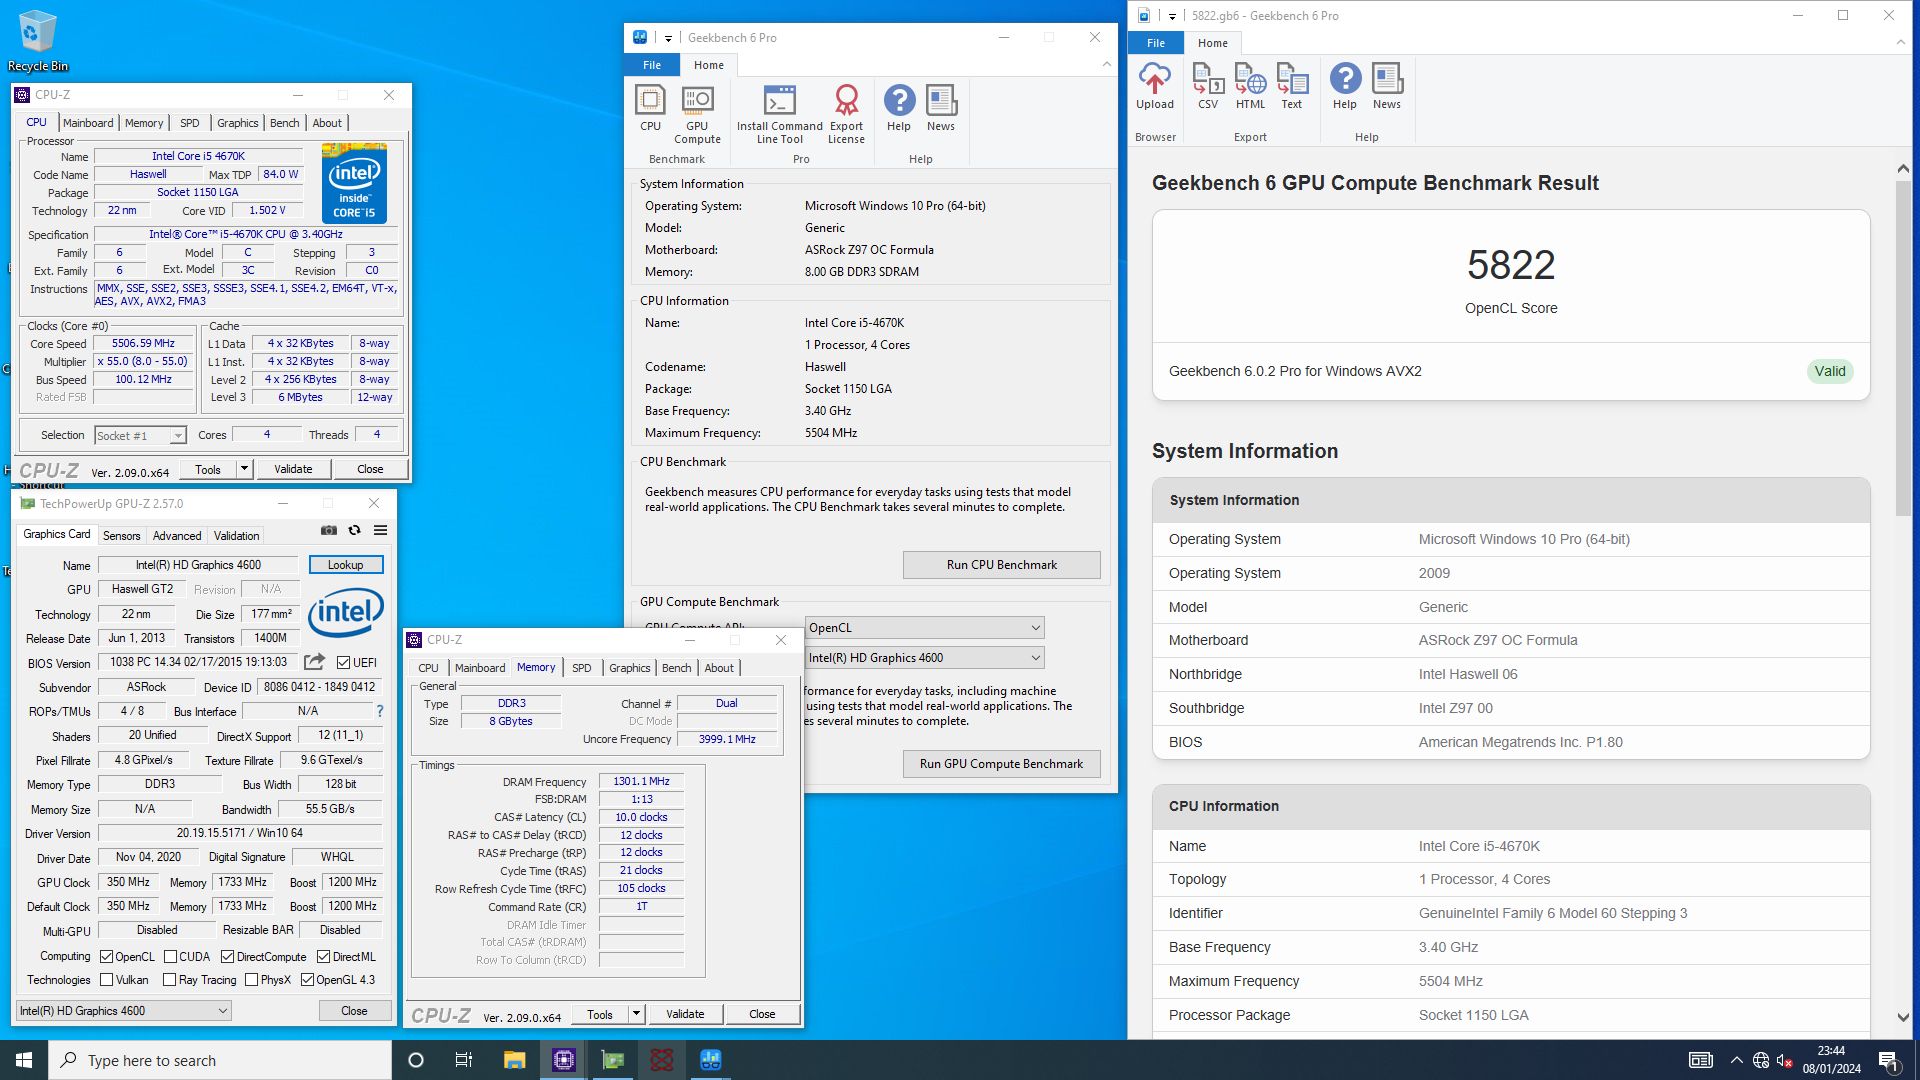This screenshot has width=1920, height=1080.
Task: Toggle CUDA checkbox in GPU-Z
Action: (x=170, y=957)
